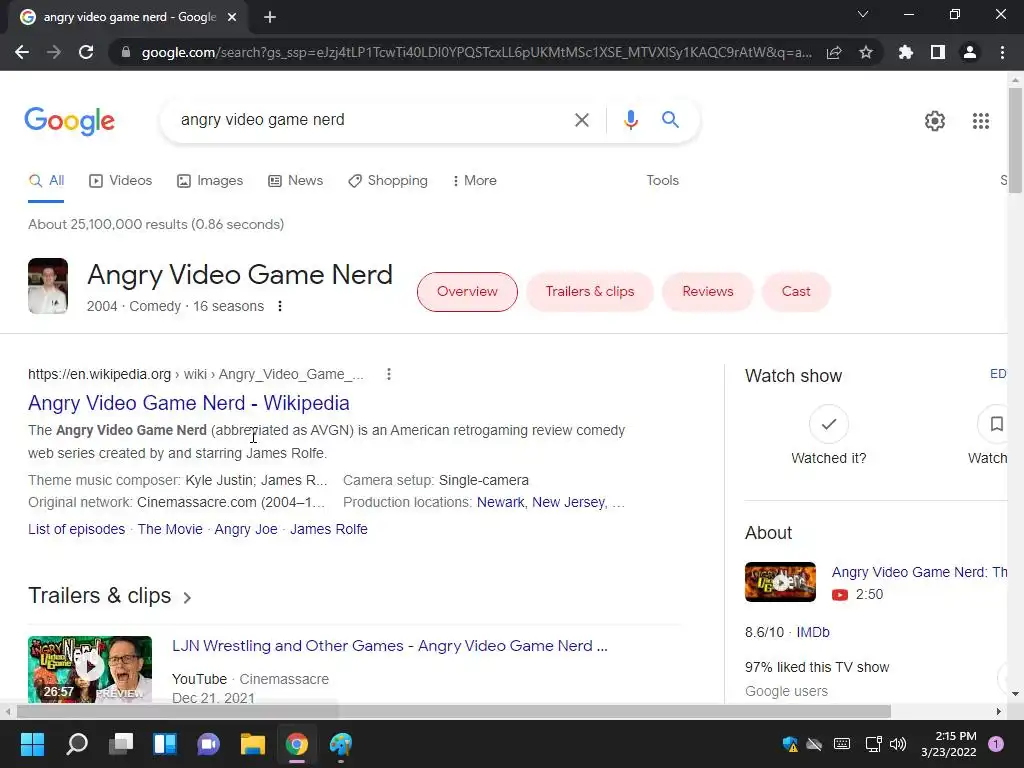Open the taskbar volume control
This screenshot has width=1024, height=768.
point(898,744)
